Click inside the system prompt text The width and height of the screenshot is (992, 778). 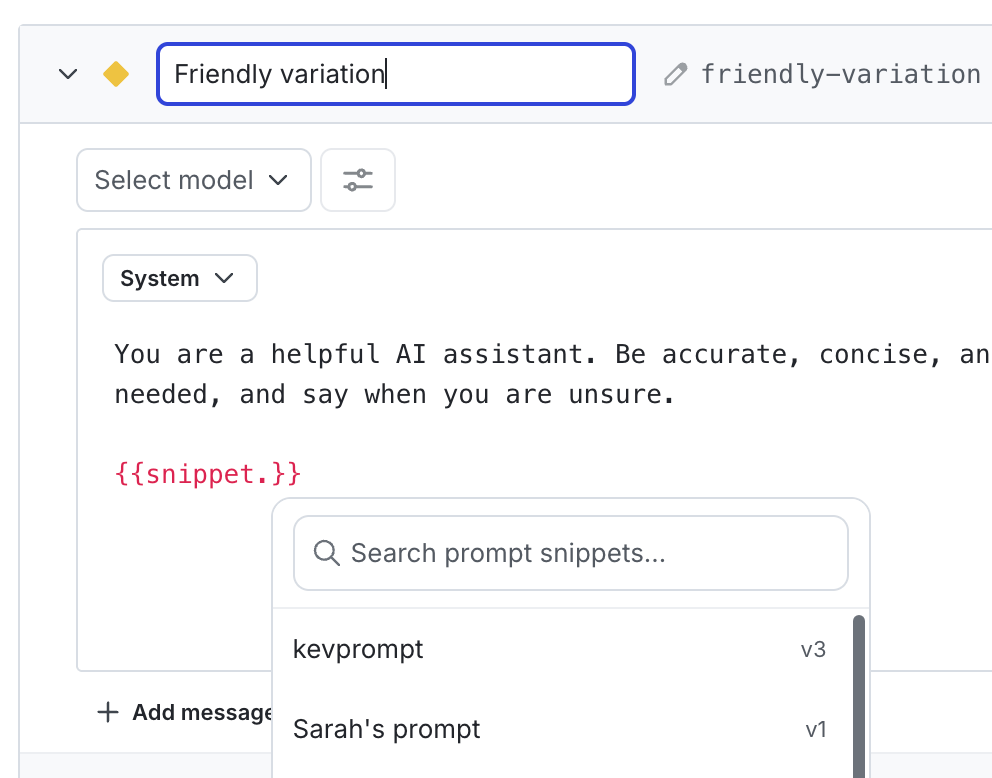(400, 373)
